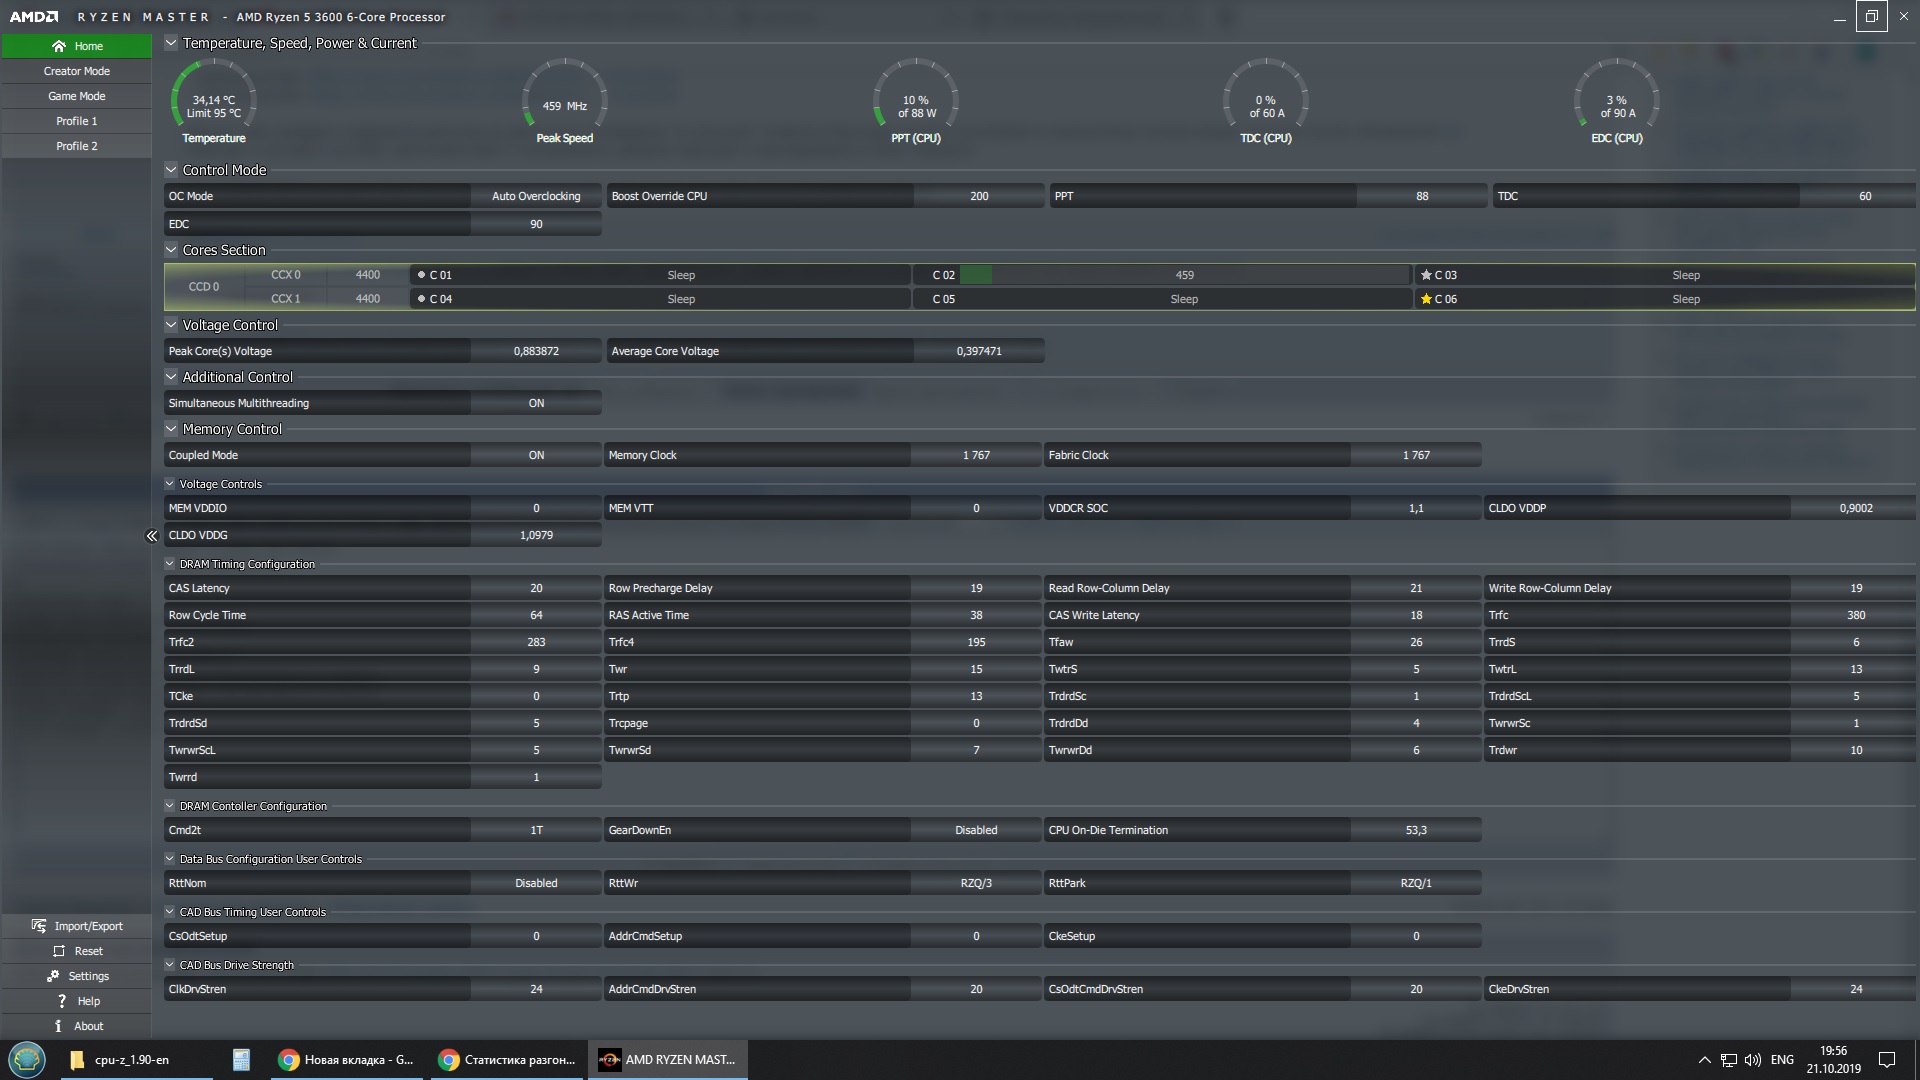Switch to Creator Mode tab
The width and height of the screenshot is (1920, 1080).
(76, 71)
